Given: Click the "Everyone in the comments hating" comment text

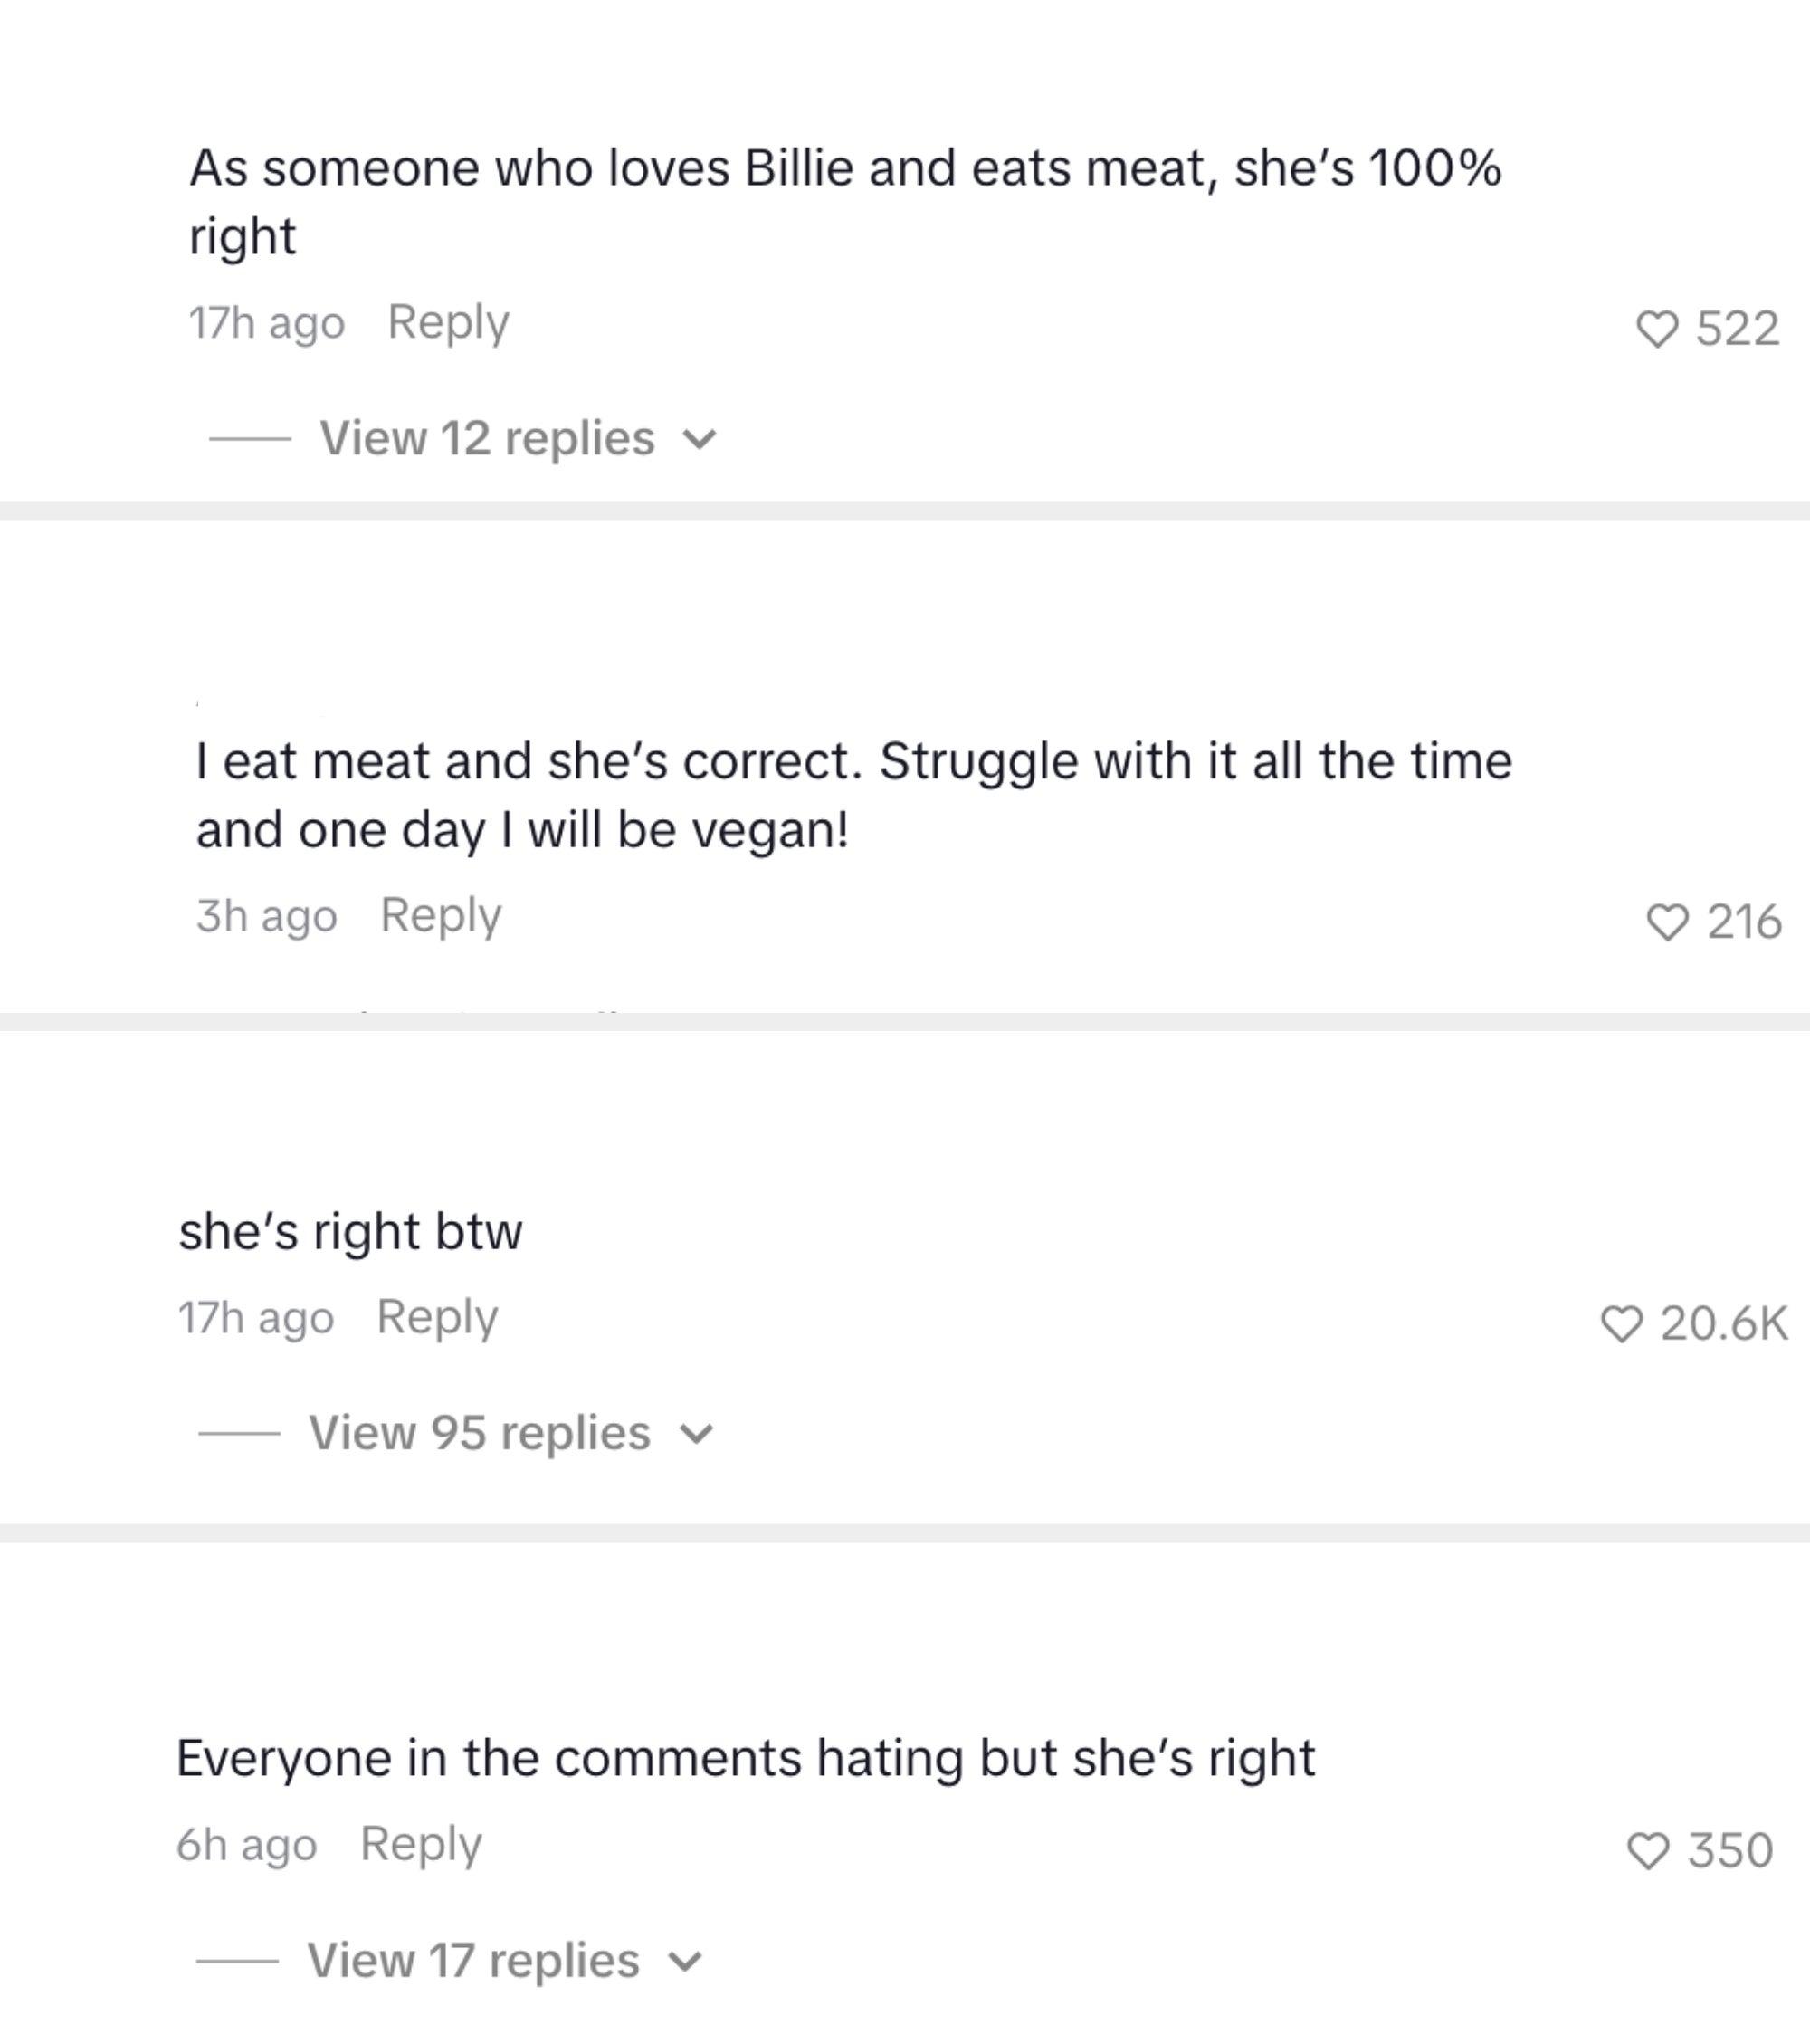Looking at the screenshot, I should pyautogui.click(x=745, y=1758).
